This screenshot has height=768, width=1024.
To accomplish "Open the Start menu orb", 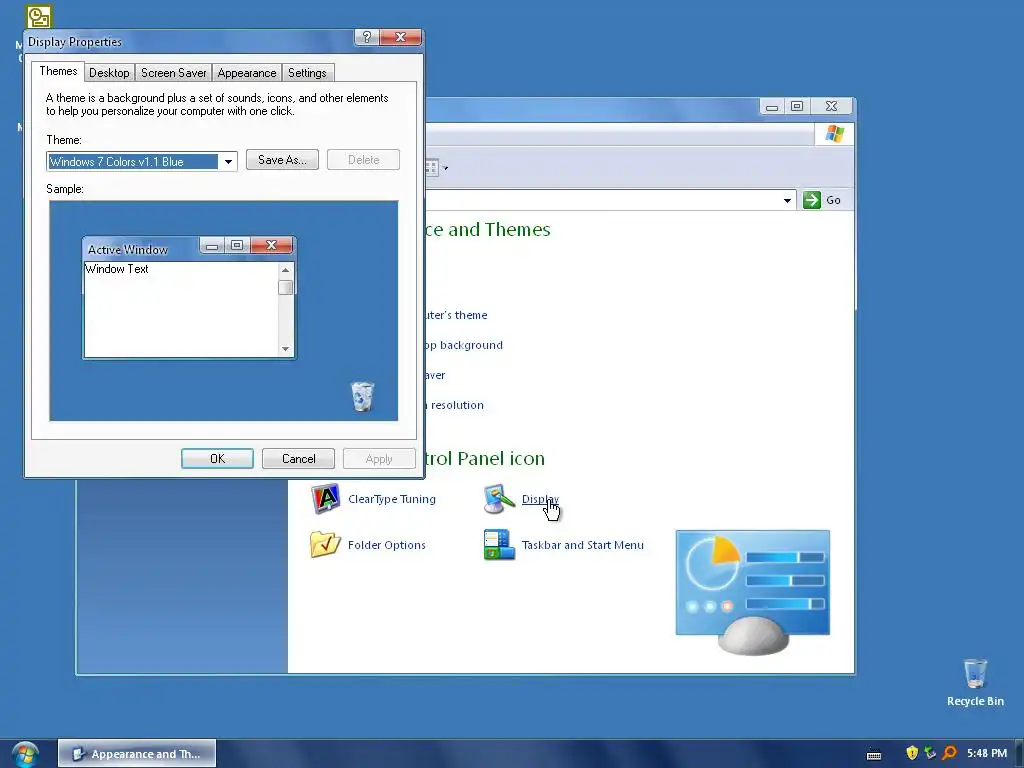I will point(24,754).
